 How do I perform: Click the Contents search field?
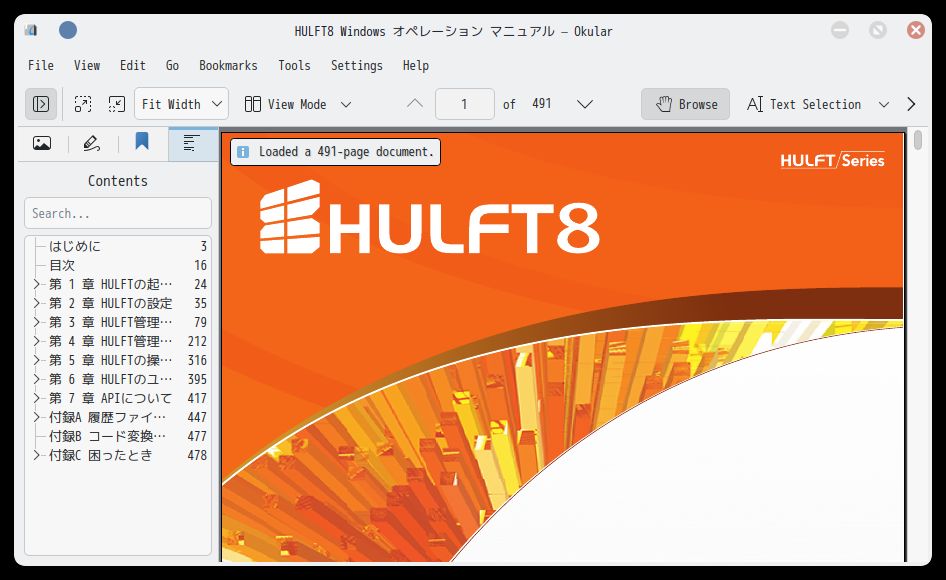[x=118, y=213]
